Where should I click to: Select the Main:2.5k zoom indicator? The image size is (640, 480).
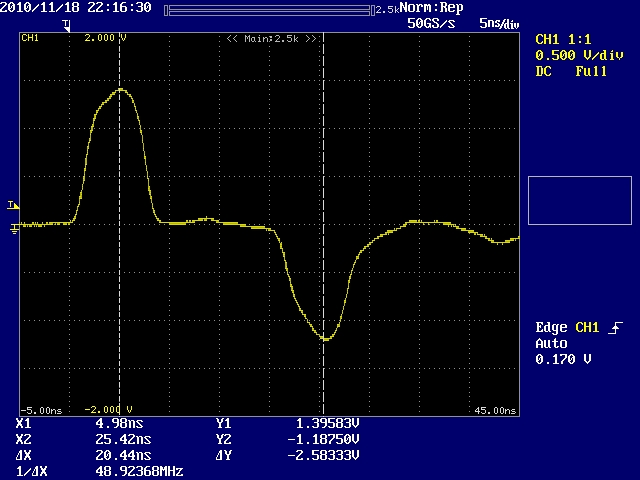tap(271, 38)
